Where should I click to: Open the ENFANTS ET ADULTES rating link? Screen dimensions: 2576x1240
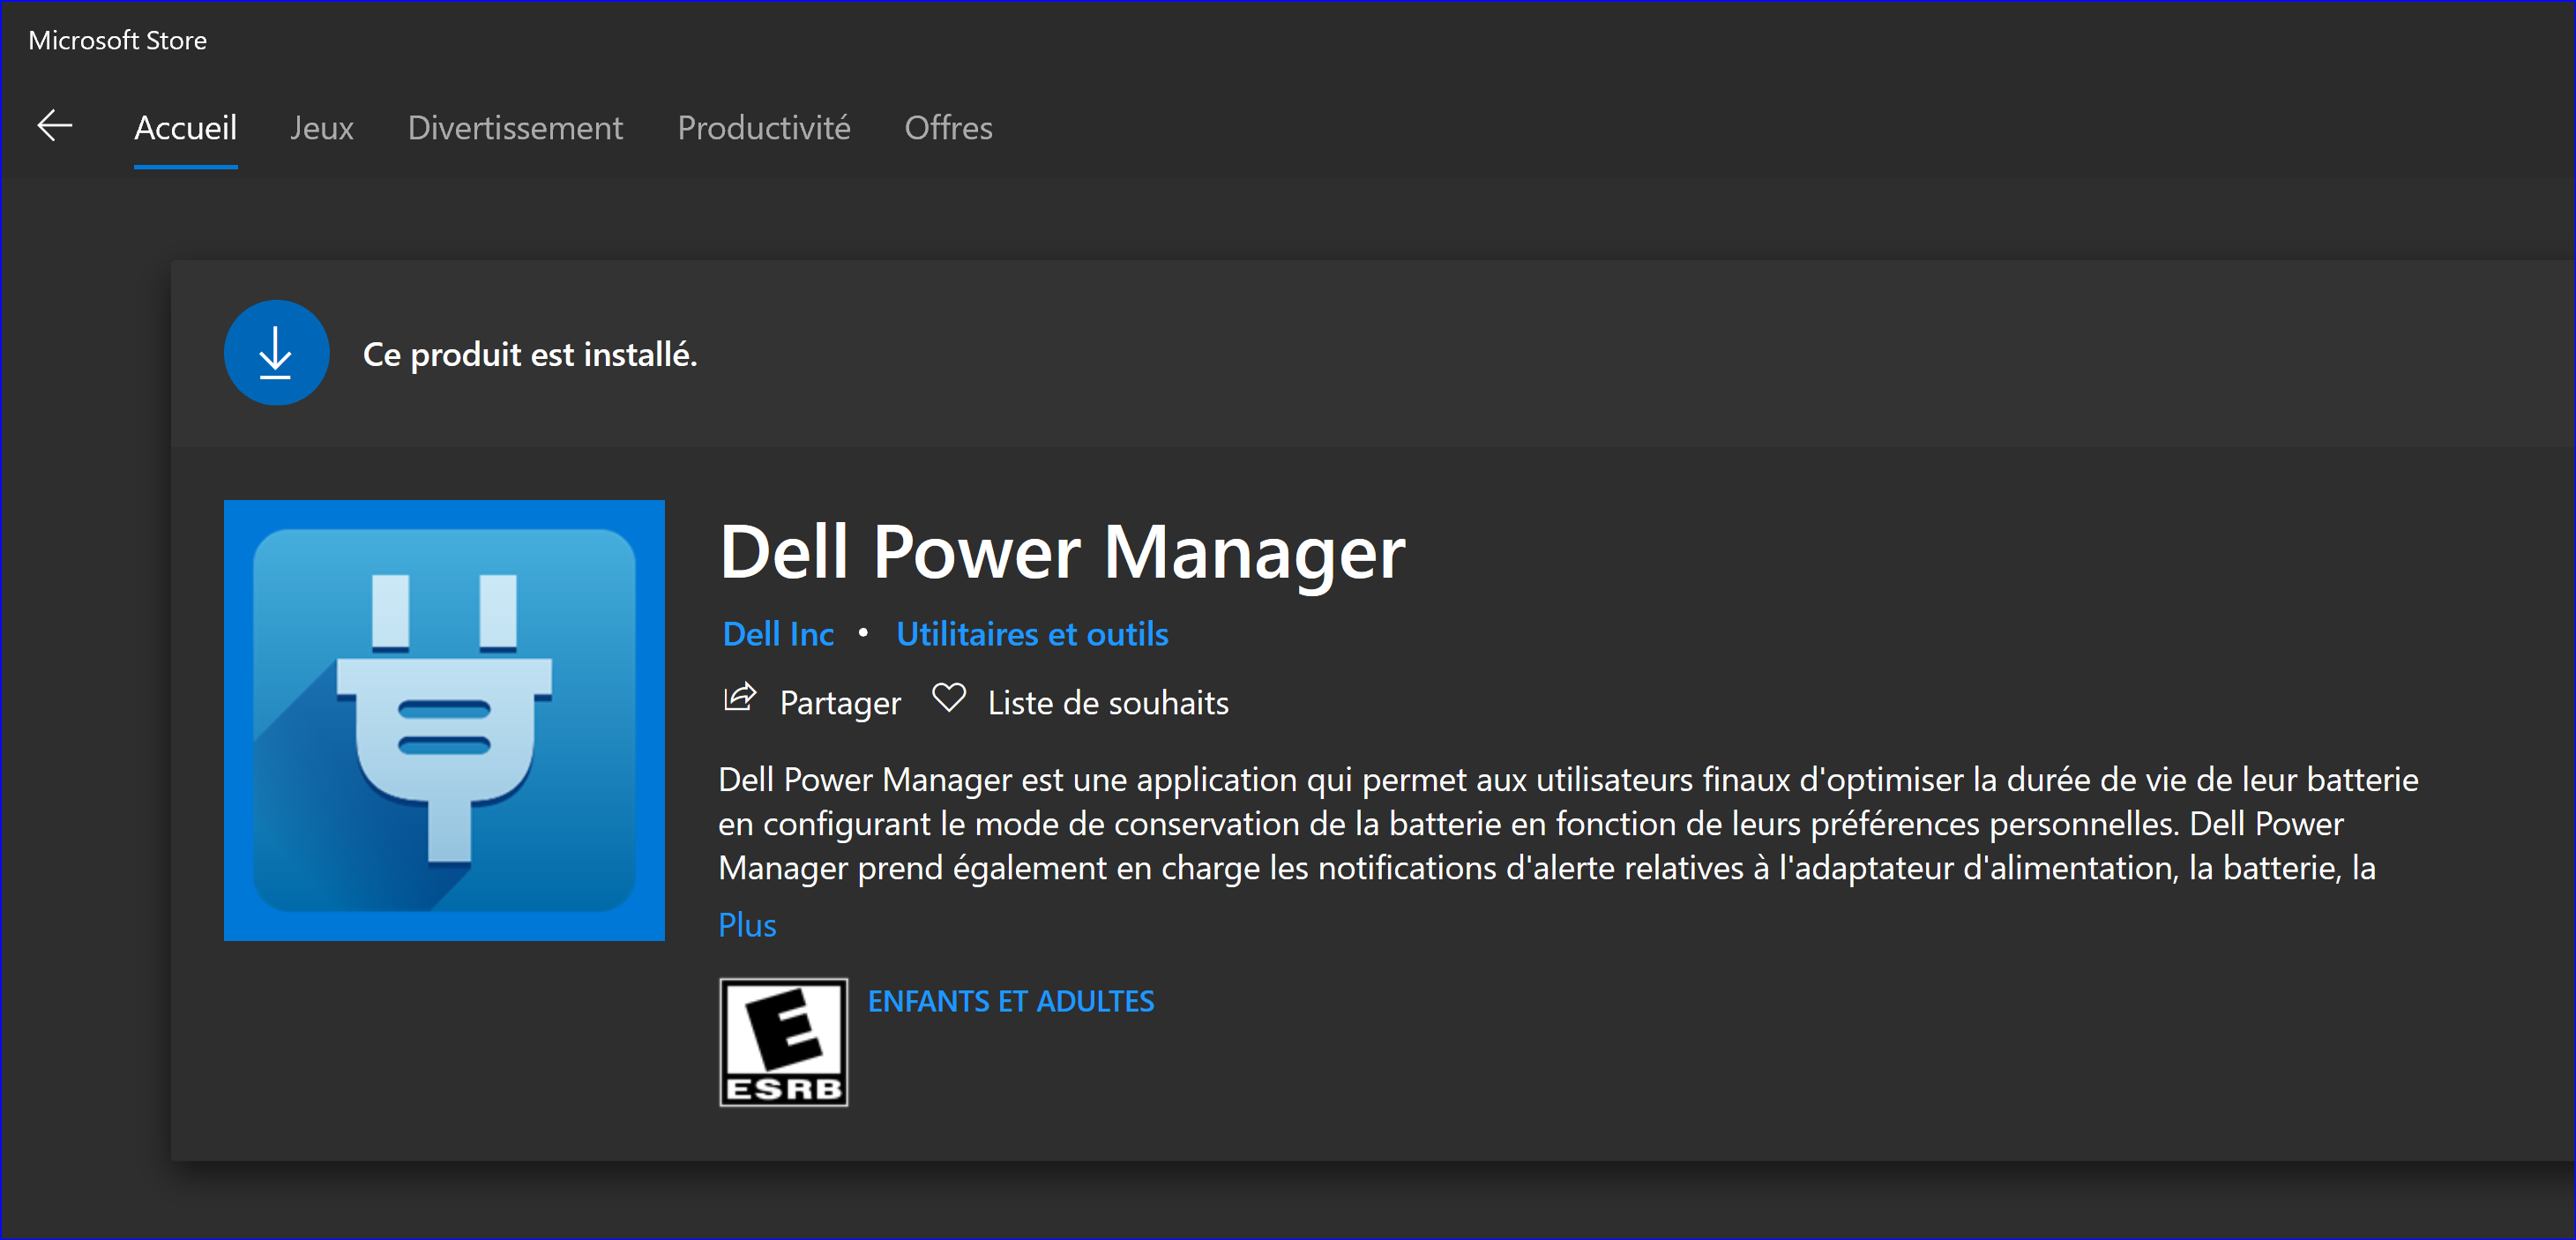(x=1010, y=1001)
